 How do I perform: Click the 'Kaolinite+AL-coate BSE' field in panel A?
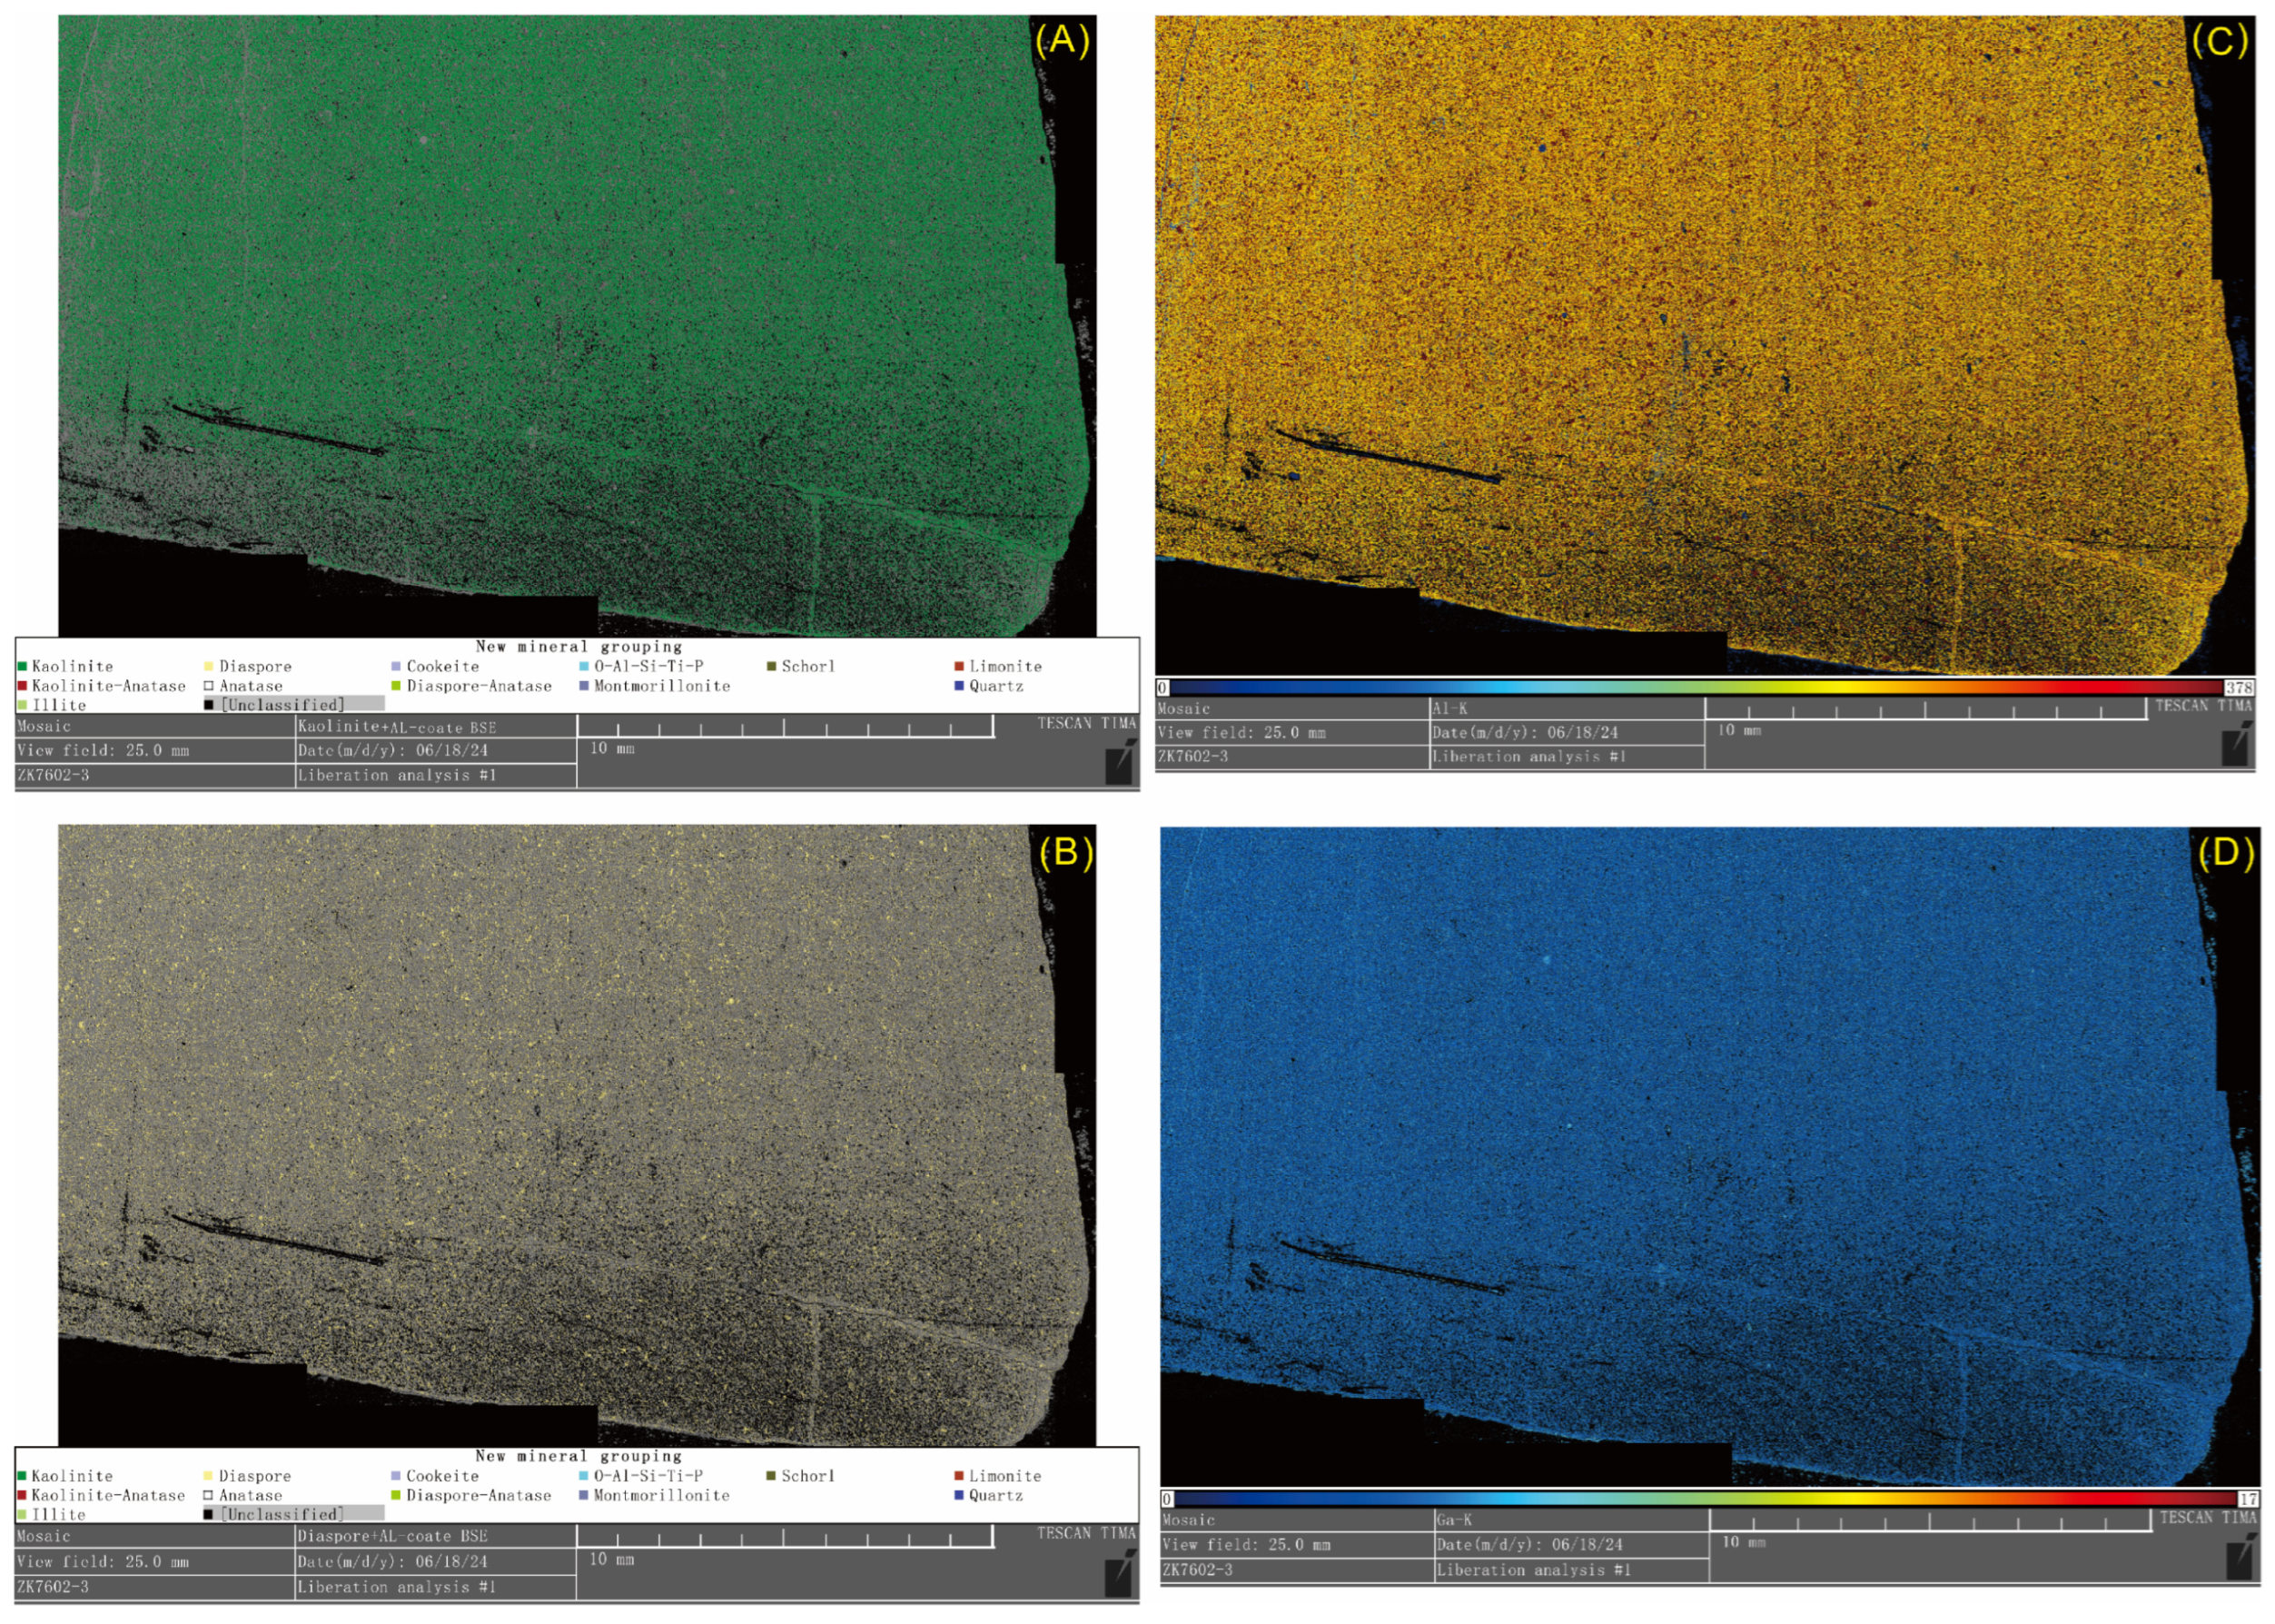[397, 727]
